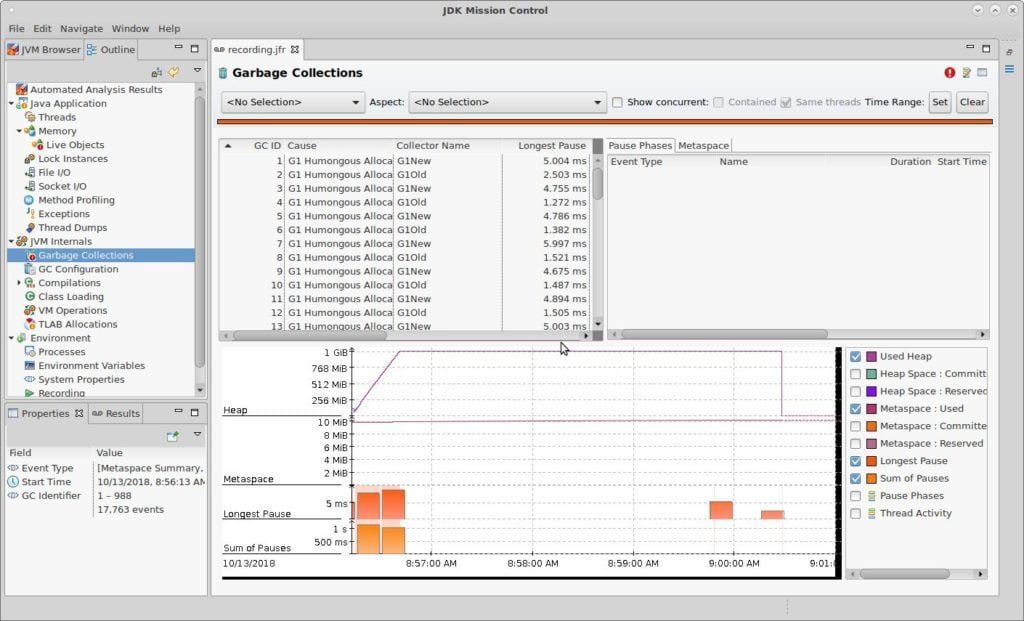This screenshot has width=1024, height=621.
Task: Collapse the Memory tree node
Action: [19, 131]
